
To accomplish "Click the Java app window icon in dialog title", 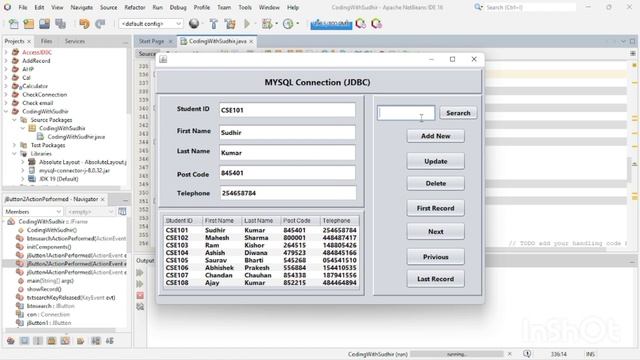I will coord(163,60).
